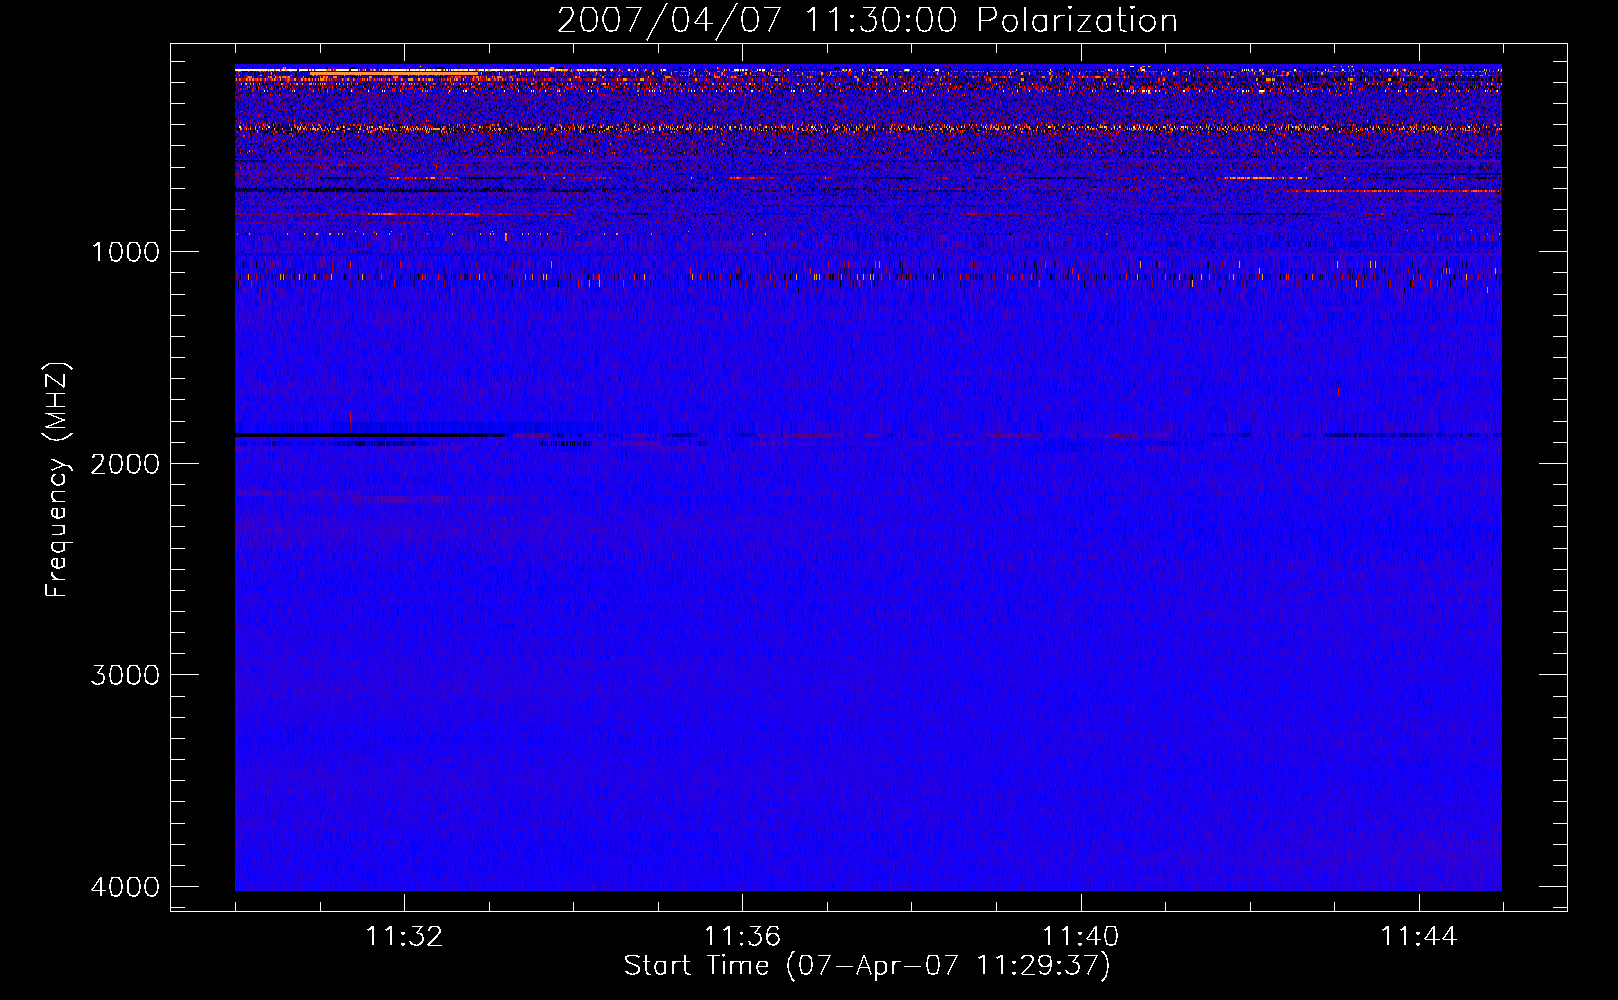Click the 4000 frequency tick label
Screen dimensions: 1618x1000
point(125,887)
